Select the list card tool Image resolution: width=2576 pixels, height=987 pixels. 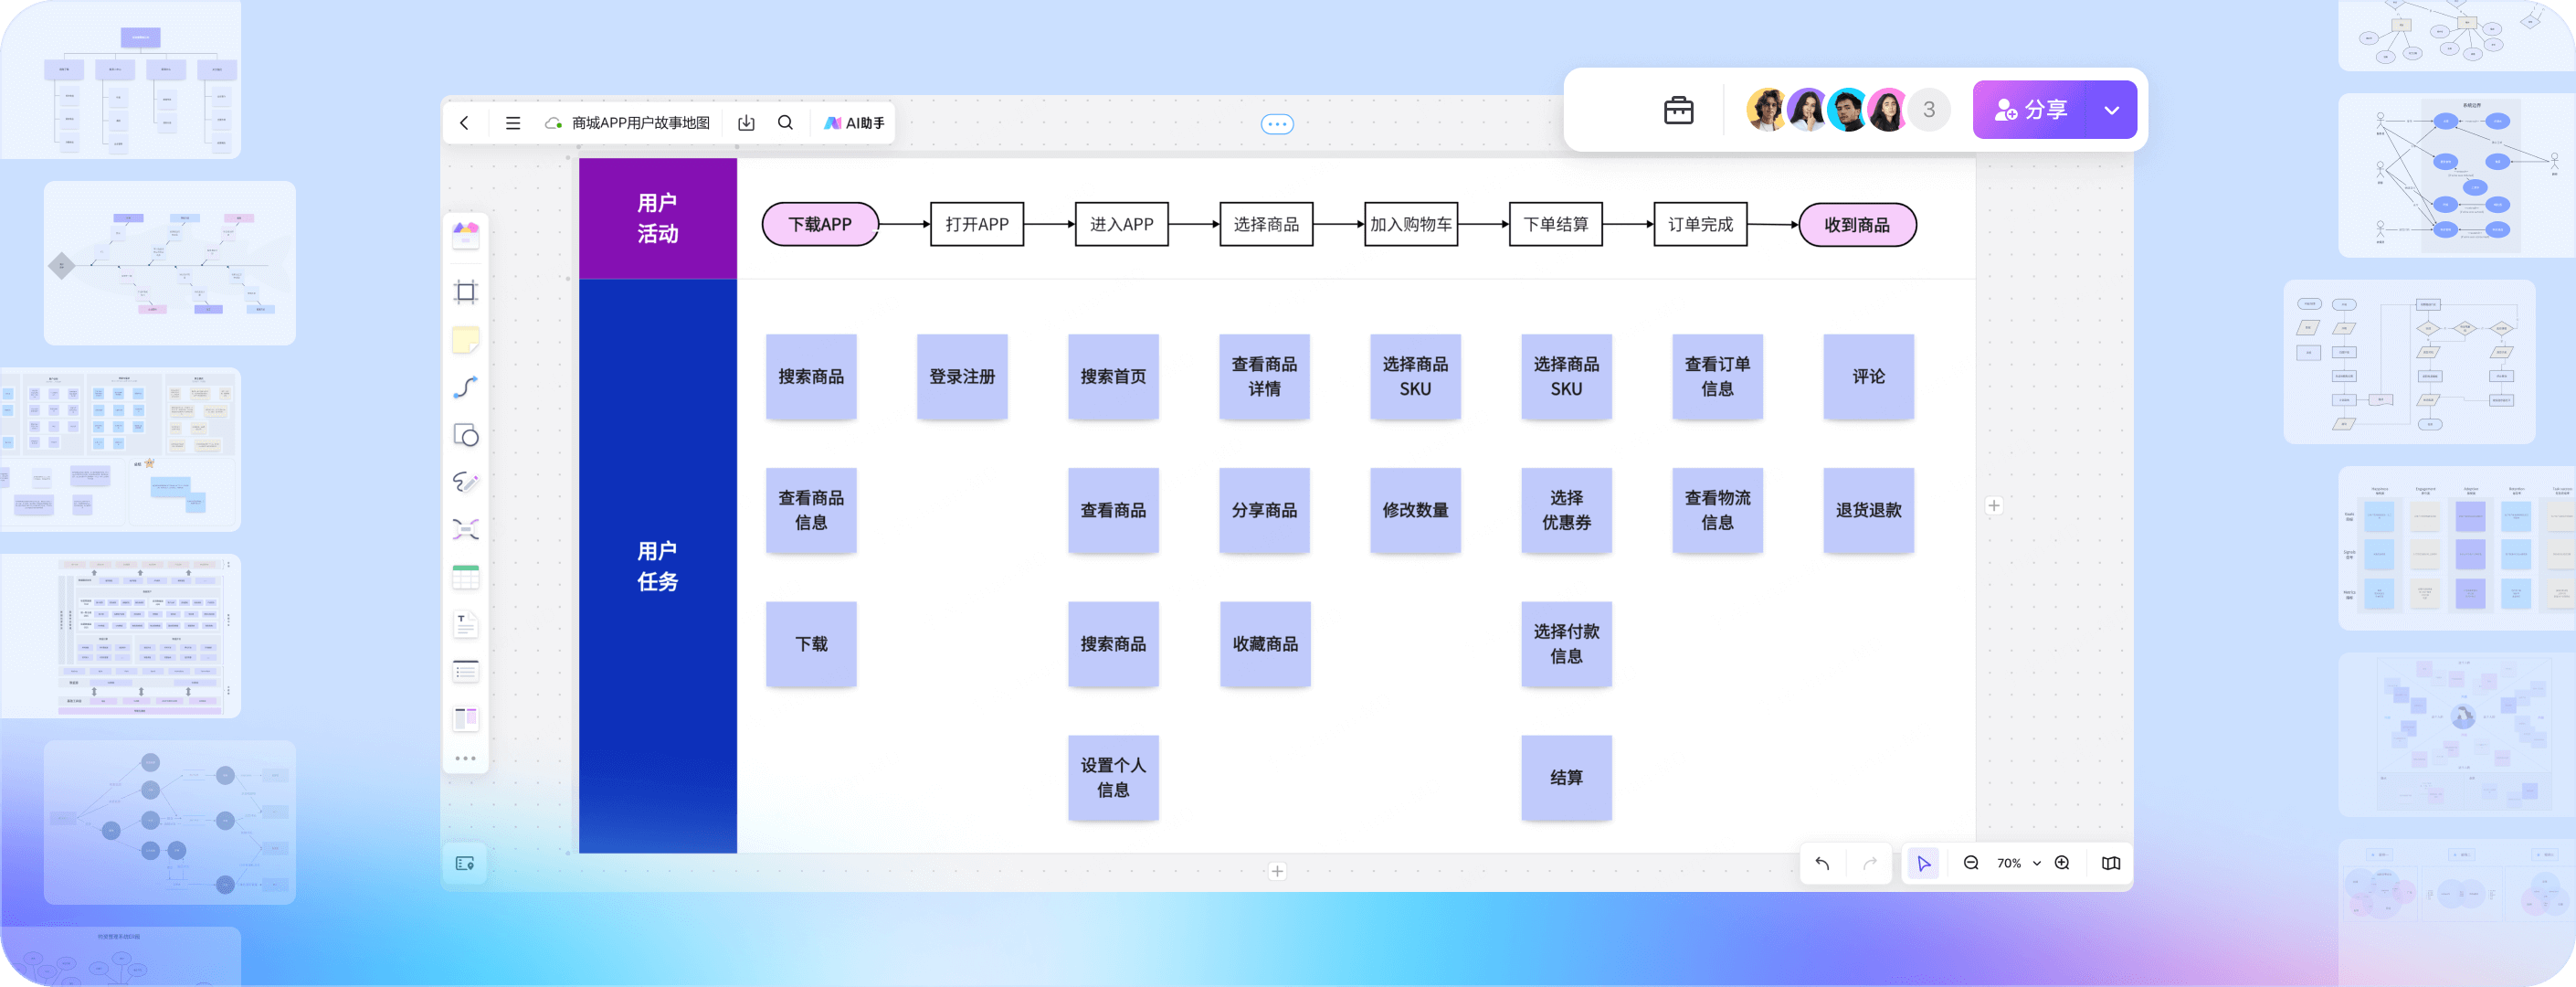pos(466,671)
